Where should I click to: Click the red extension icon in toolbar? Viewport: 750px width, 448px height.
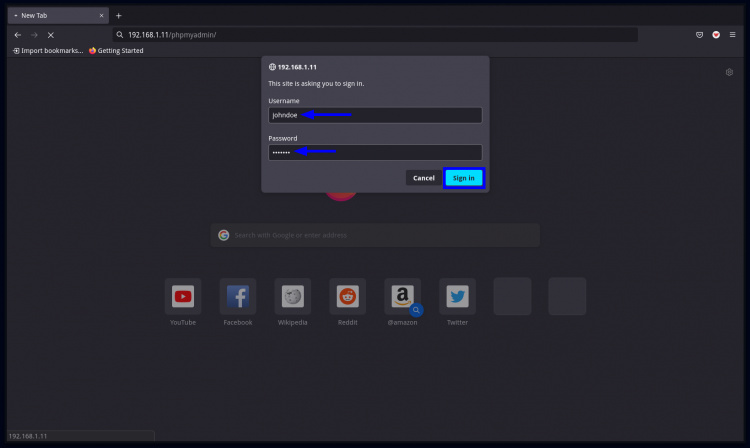pos(716,35)
